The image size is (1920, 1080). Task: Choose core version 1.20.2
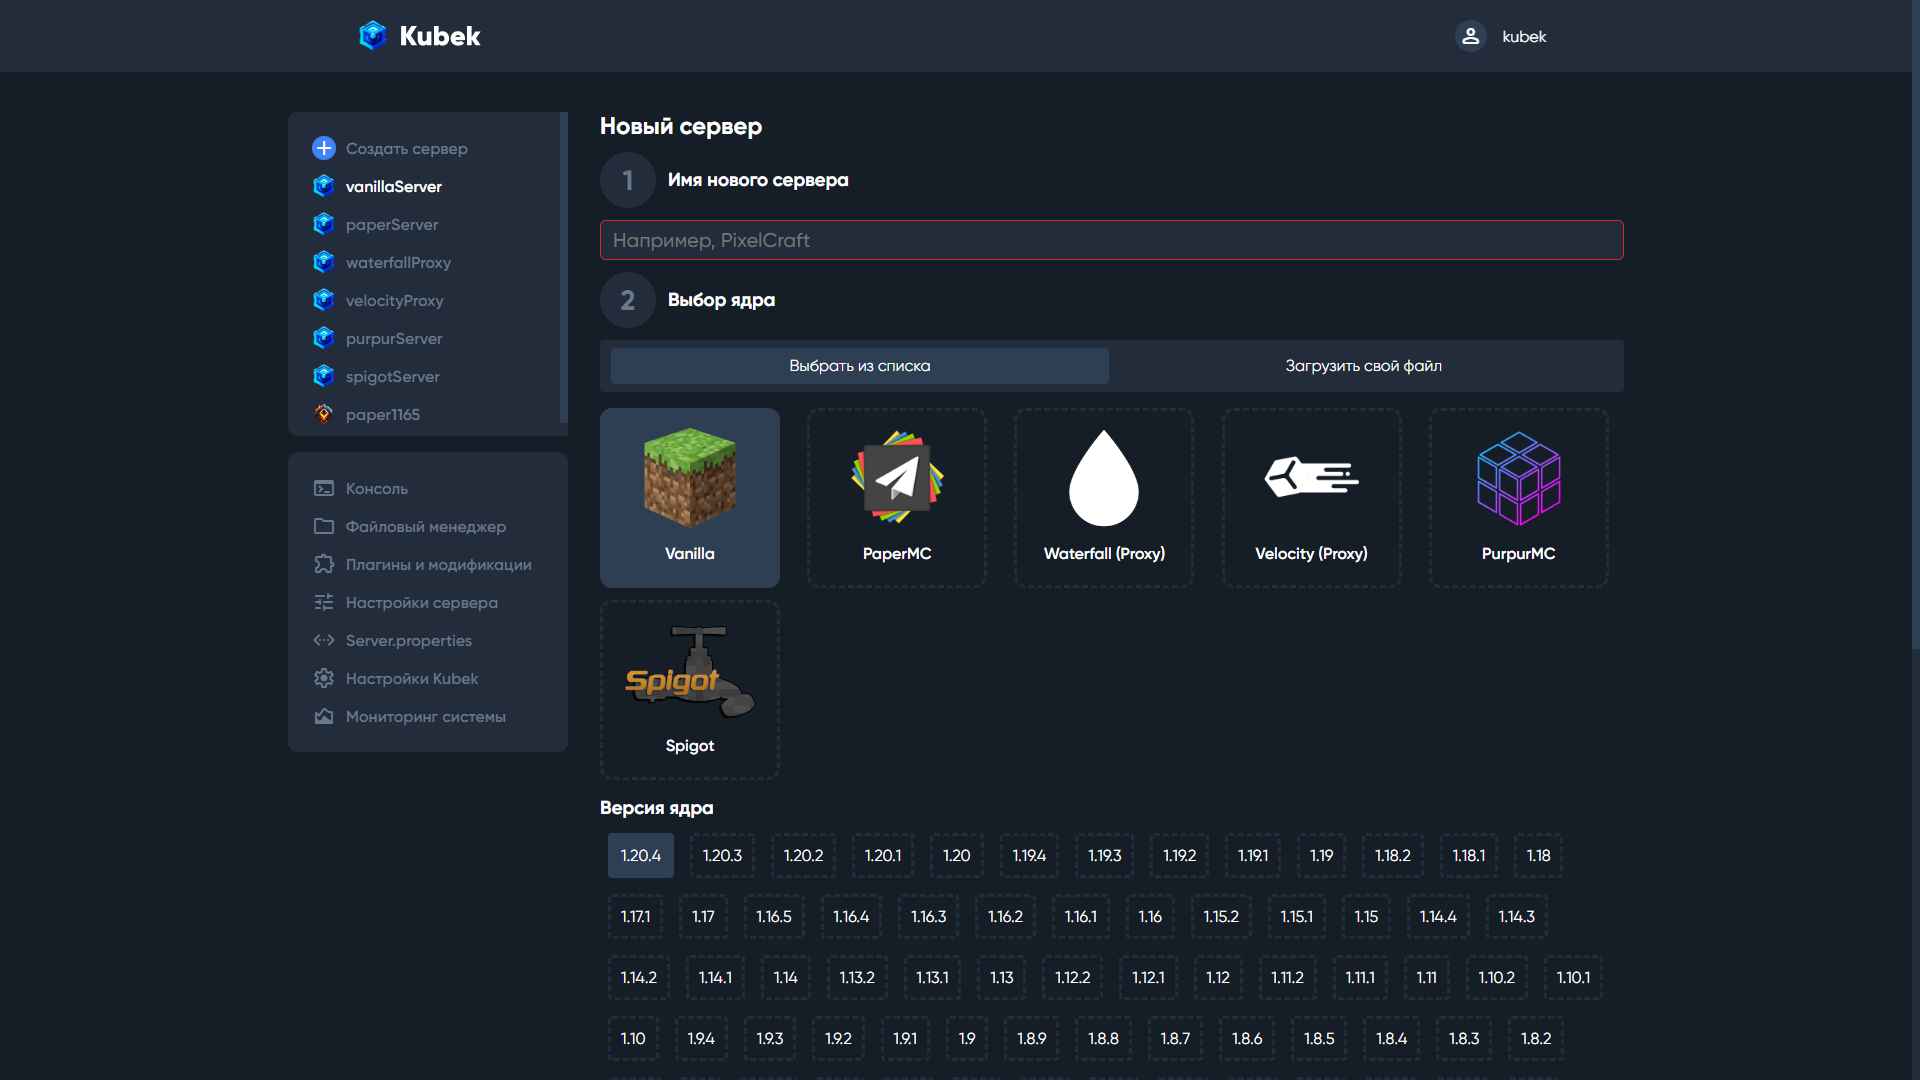tap(803, 856)
